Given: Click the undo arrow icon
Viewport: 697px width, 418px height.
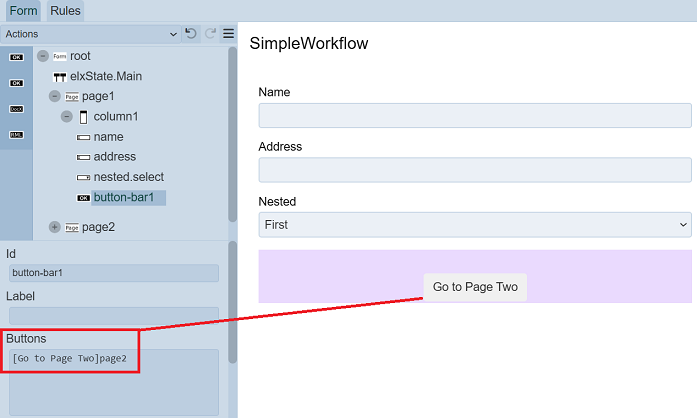Looking at the screenshot, I should [191, 34].
